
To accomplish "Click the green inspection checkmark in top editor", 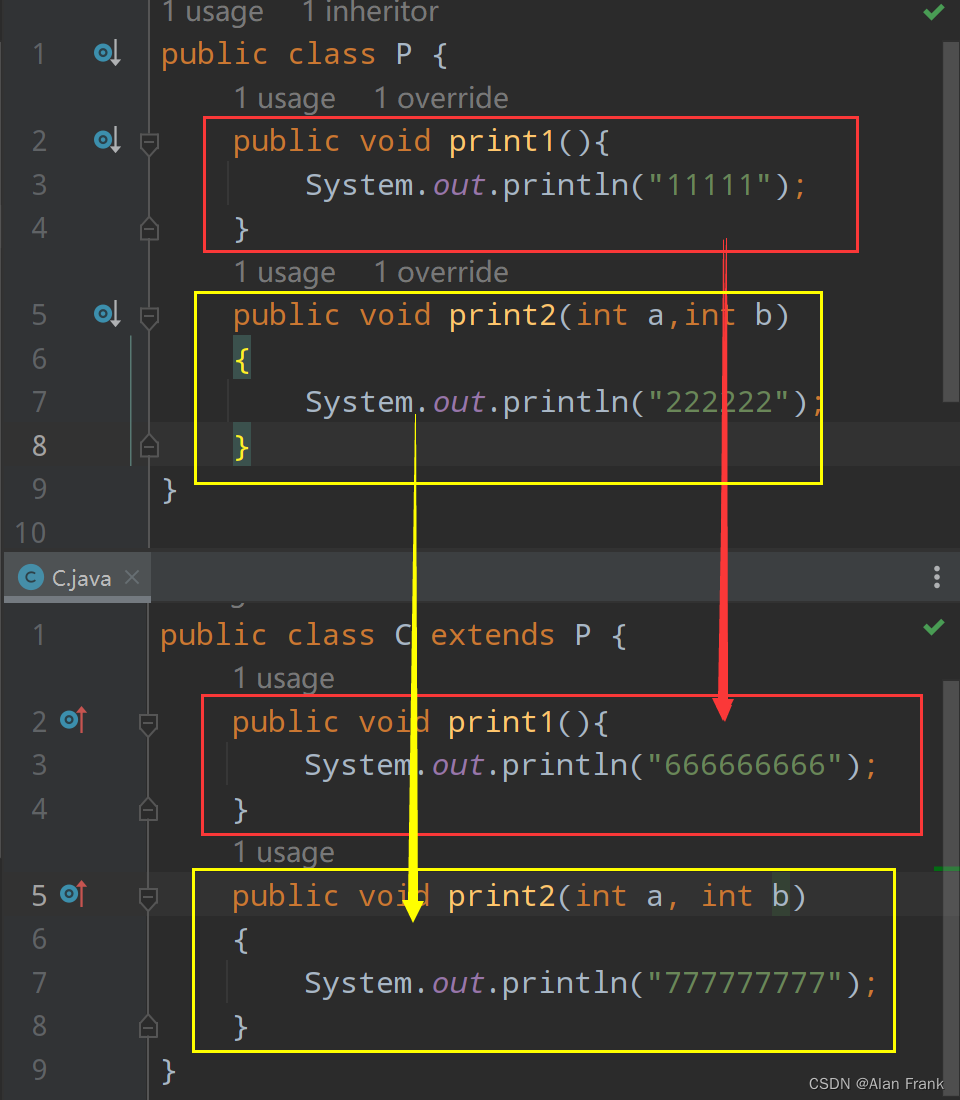I will click(933, 13).
